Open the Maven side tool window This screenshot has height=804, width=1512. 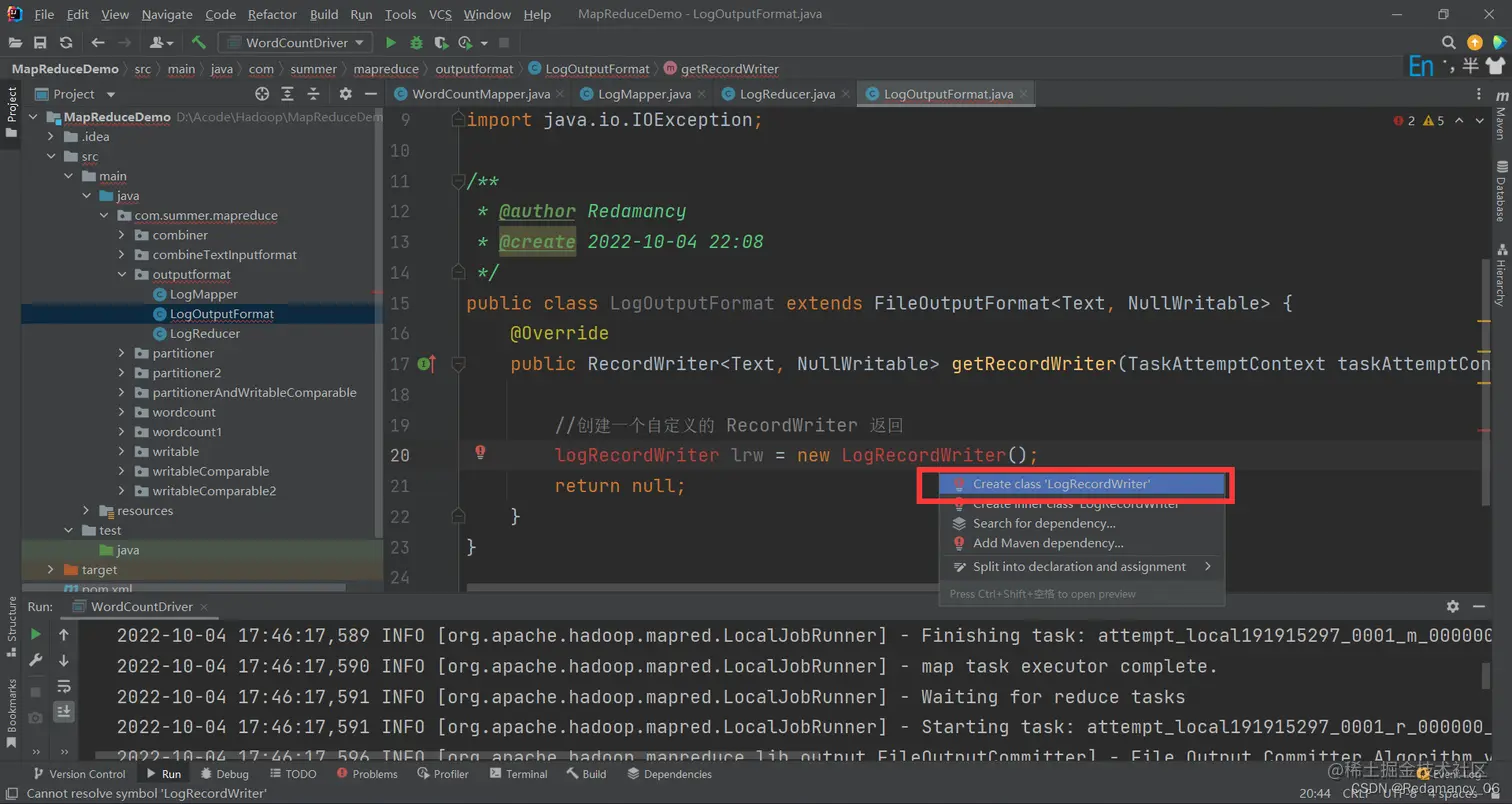[1500, 116]
